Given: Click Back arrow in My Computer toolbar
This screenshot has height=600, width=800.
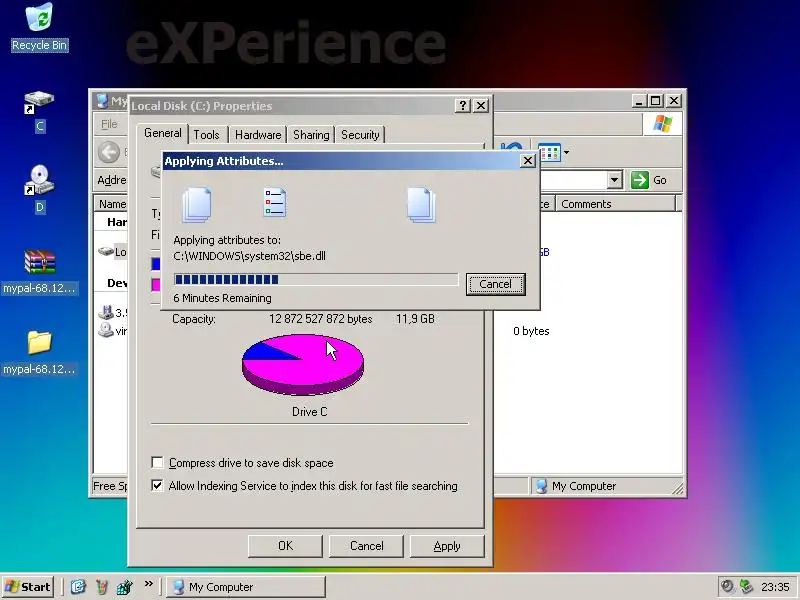Looking at the screenshot, I should (x=109, y=152).
